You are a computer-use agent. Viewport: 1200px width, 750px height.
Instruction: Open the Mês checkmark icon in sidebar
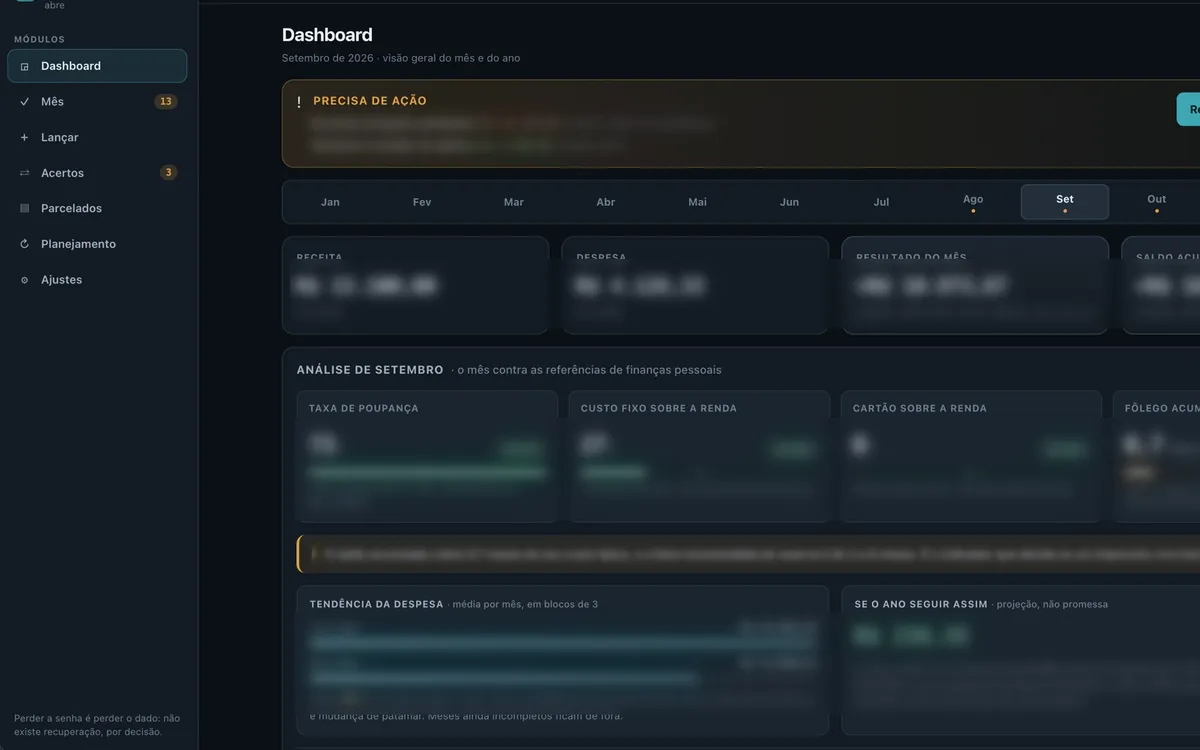(x=25, y=102)
